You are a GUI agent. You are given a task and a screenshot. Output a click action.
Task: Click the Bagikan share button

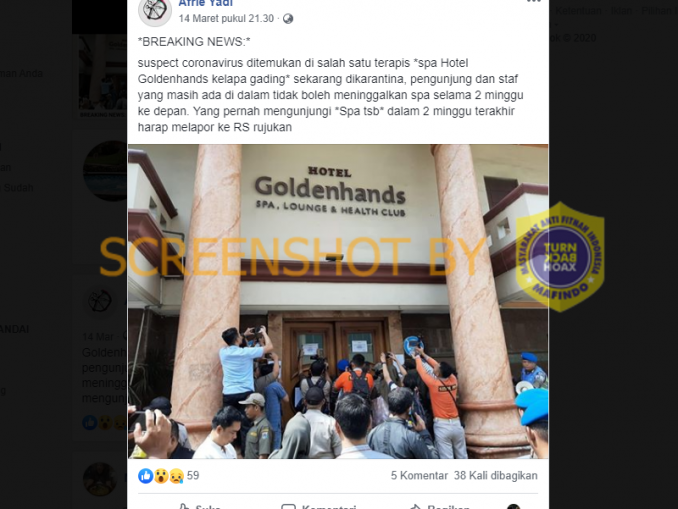point(439,506)
